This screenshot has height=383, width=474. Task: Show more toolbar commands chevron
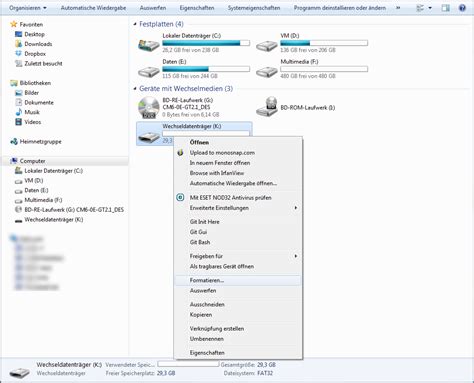[398, 8]
